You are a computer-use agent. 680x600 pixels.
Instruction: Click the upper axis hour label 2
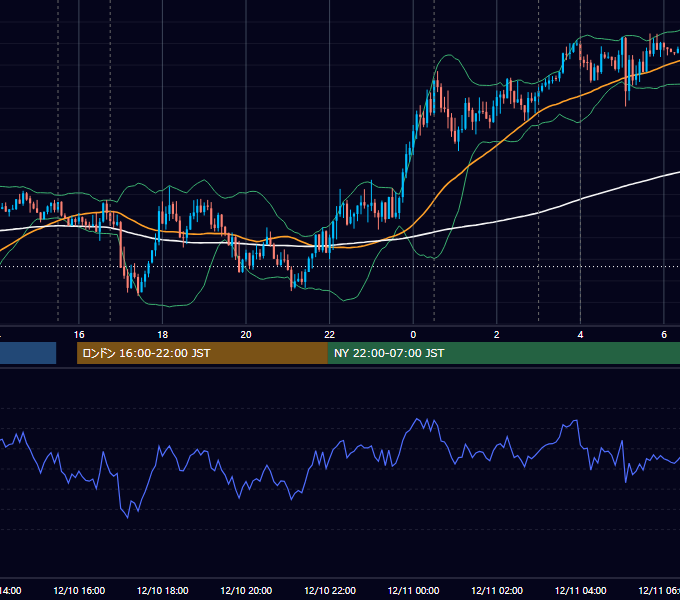pyautogui.click(x=497, y=335)
